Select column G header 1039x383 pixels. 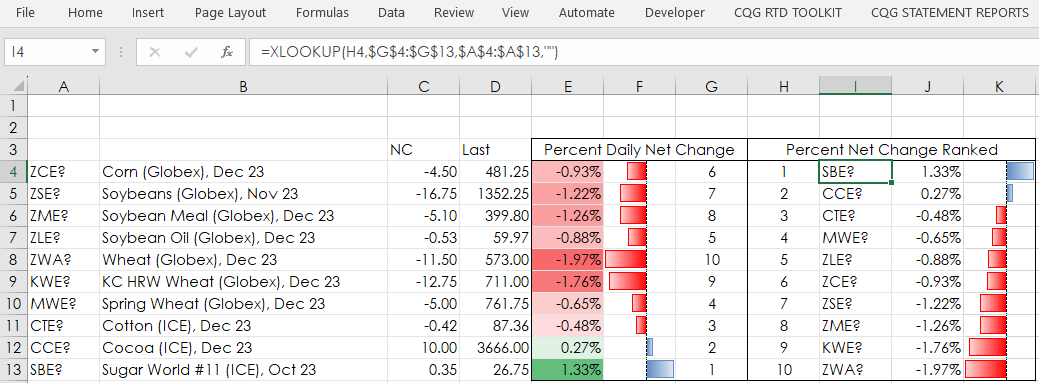click(x=711, y=85)
